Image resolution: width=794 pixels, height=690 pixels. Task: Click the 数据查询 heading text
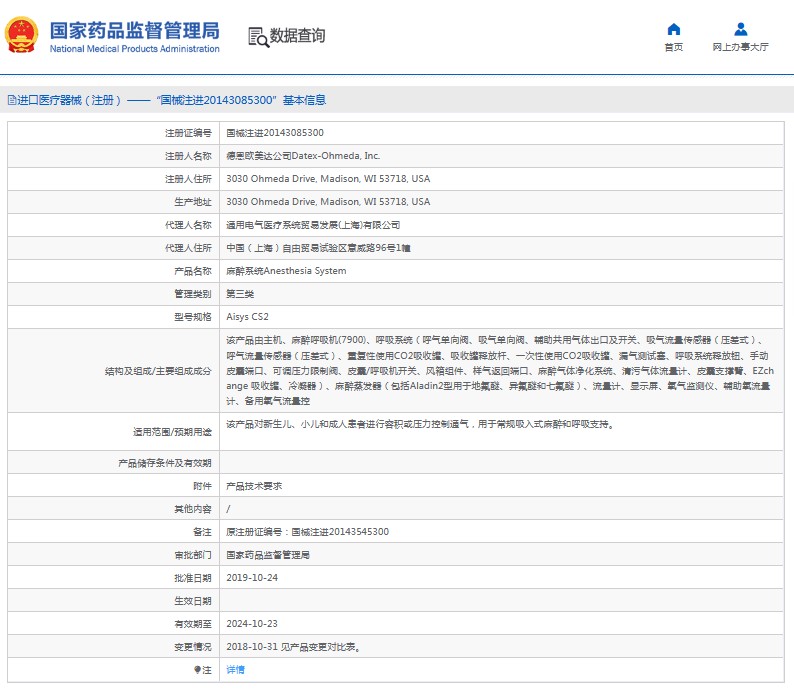[297, 36]
